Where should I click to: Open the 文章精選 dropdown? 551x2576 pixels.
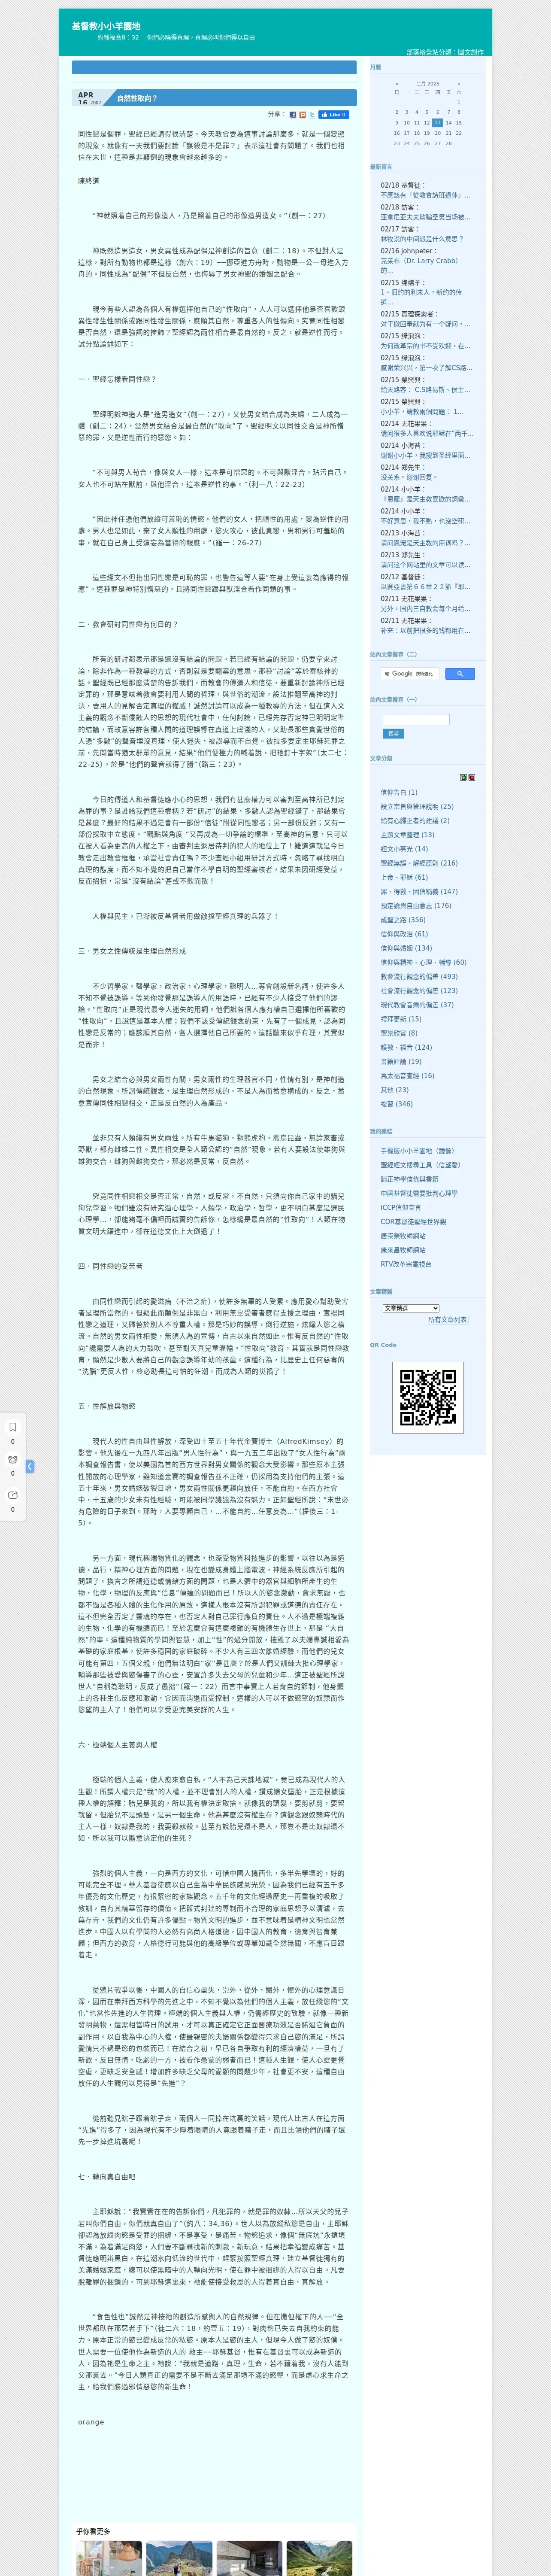click(411, 1308)
